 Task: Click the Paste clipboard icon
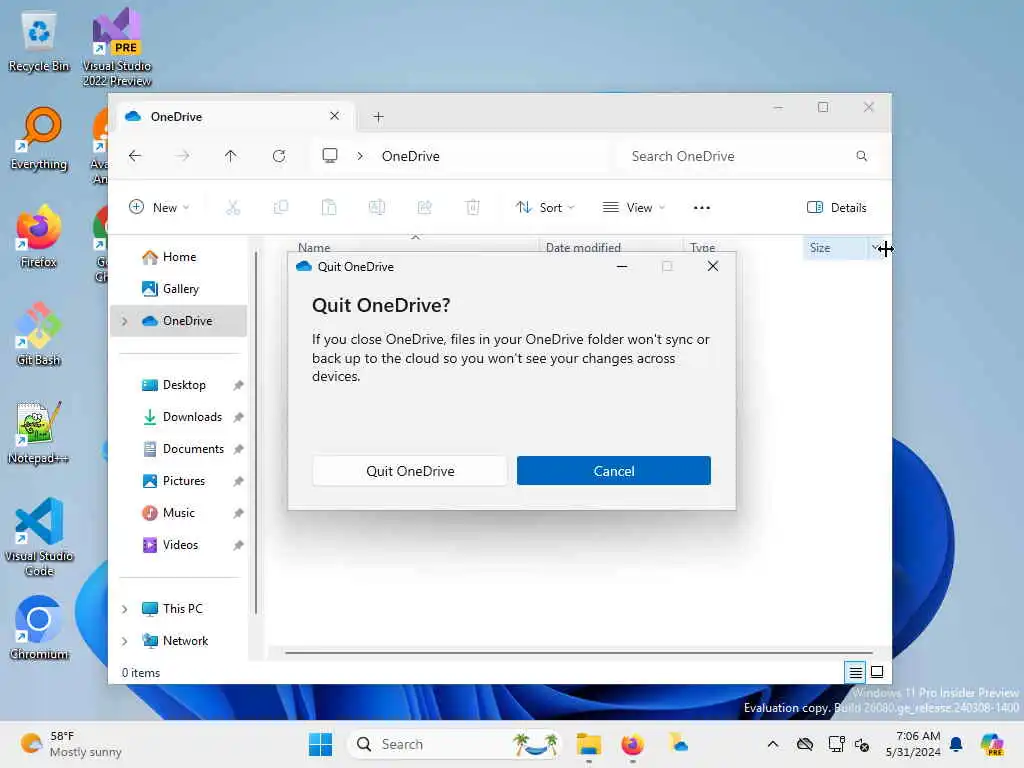point(329,208)
